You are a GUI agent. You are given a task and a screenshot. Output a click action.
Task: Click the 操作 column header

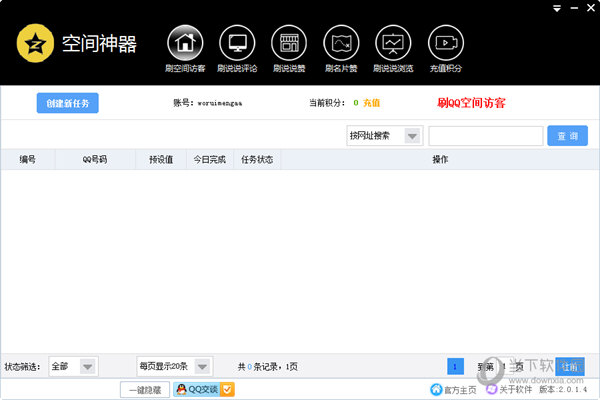[x=440, y=159]
